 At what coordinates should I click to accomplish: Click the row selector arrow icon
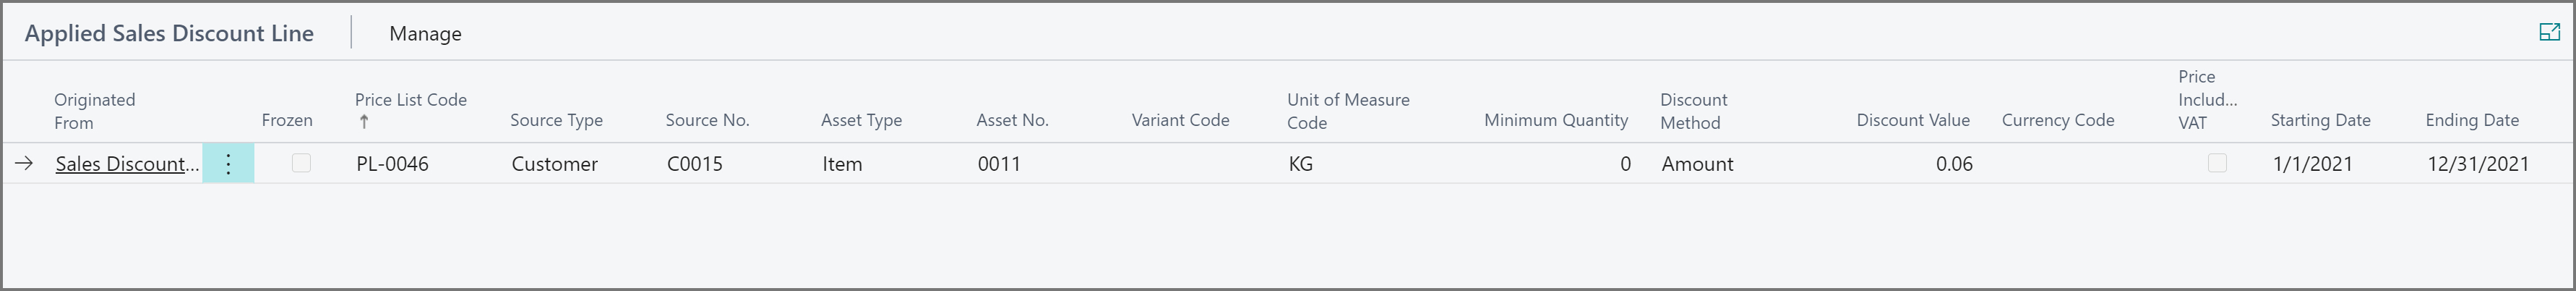click(24, 164)
